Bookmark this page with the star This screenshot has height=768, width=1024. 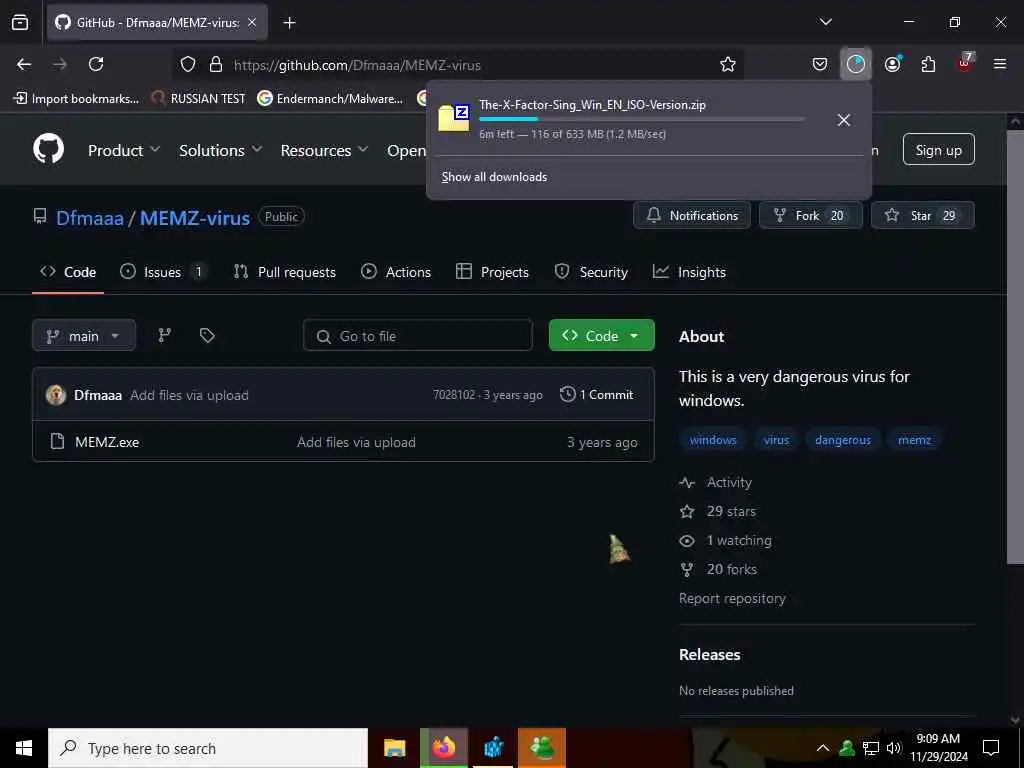728,64
